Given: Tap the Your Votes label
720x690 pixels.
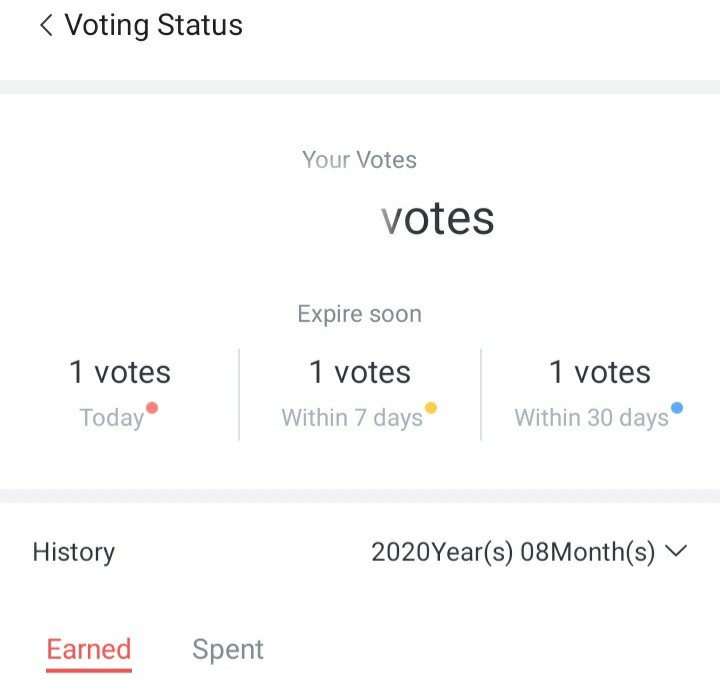Looking at the screenshot, I should pyautogui.click(x=359, y=160).
